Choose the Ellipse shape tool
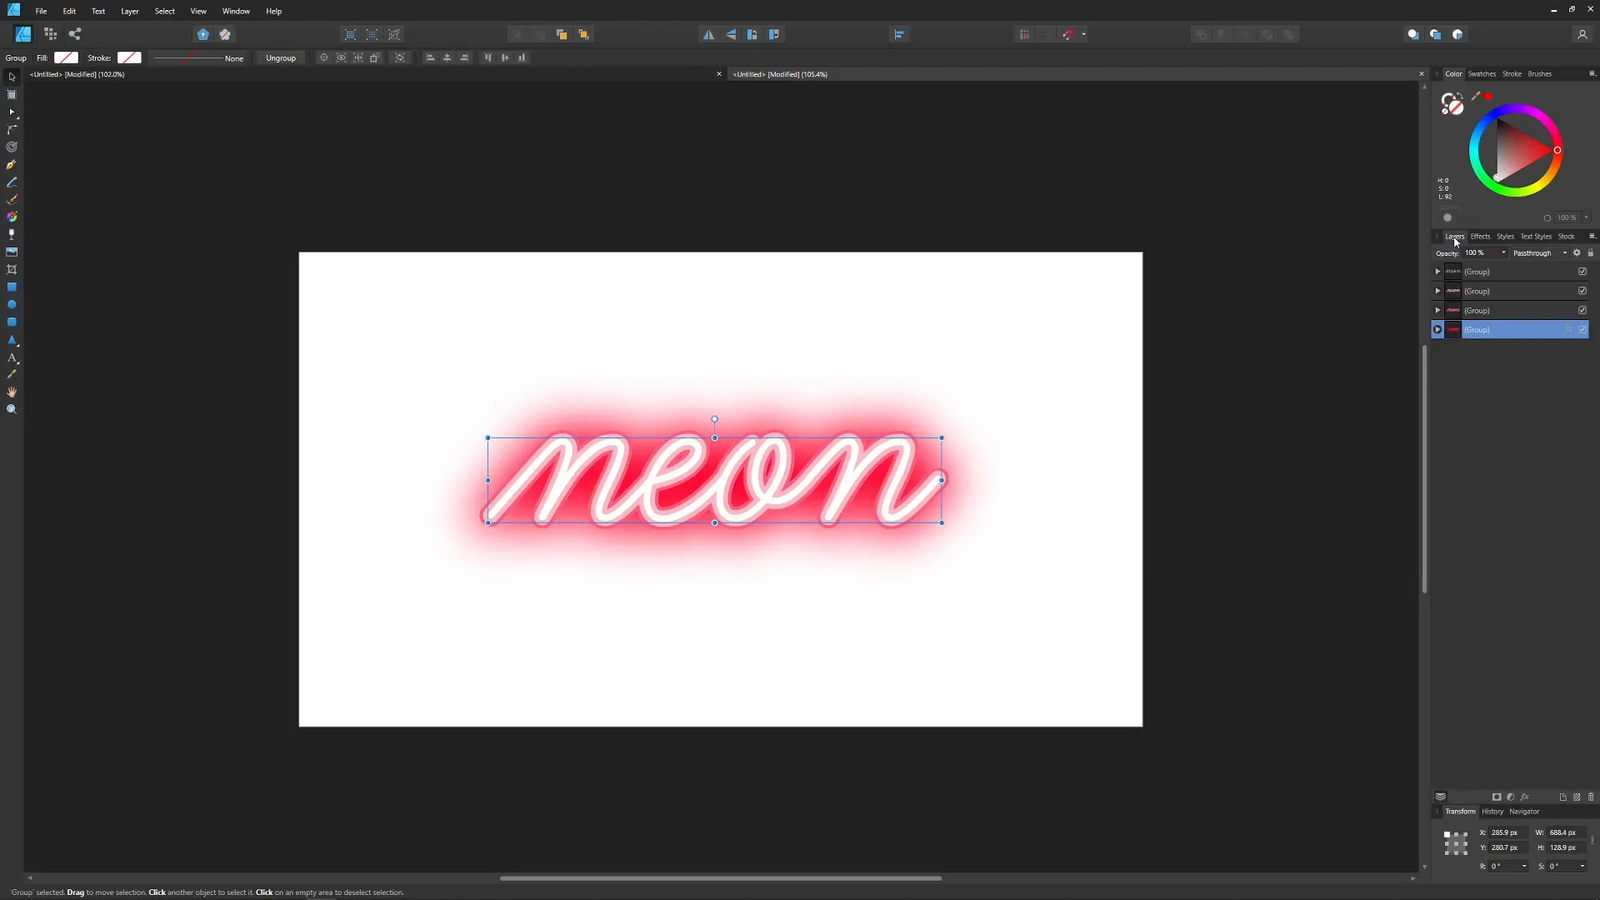Viewport: 1600px width, 900px height. pos(12,304)
